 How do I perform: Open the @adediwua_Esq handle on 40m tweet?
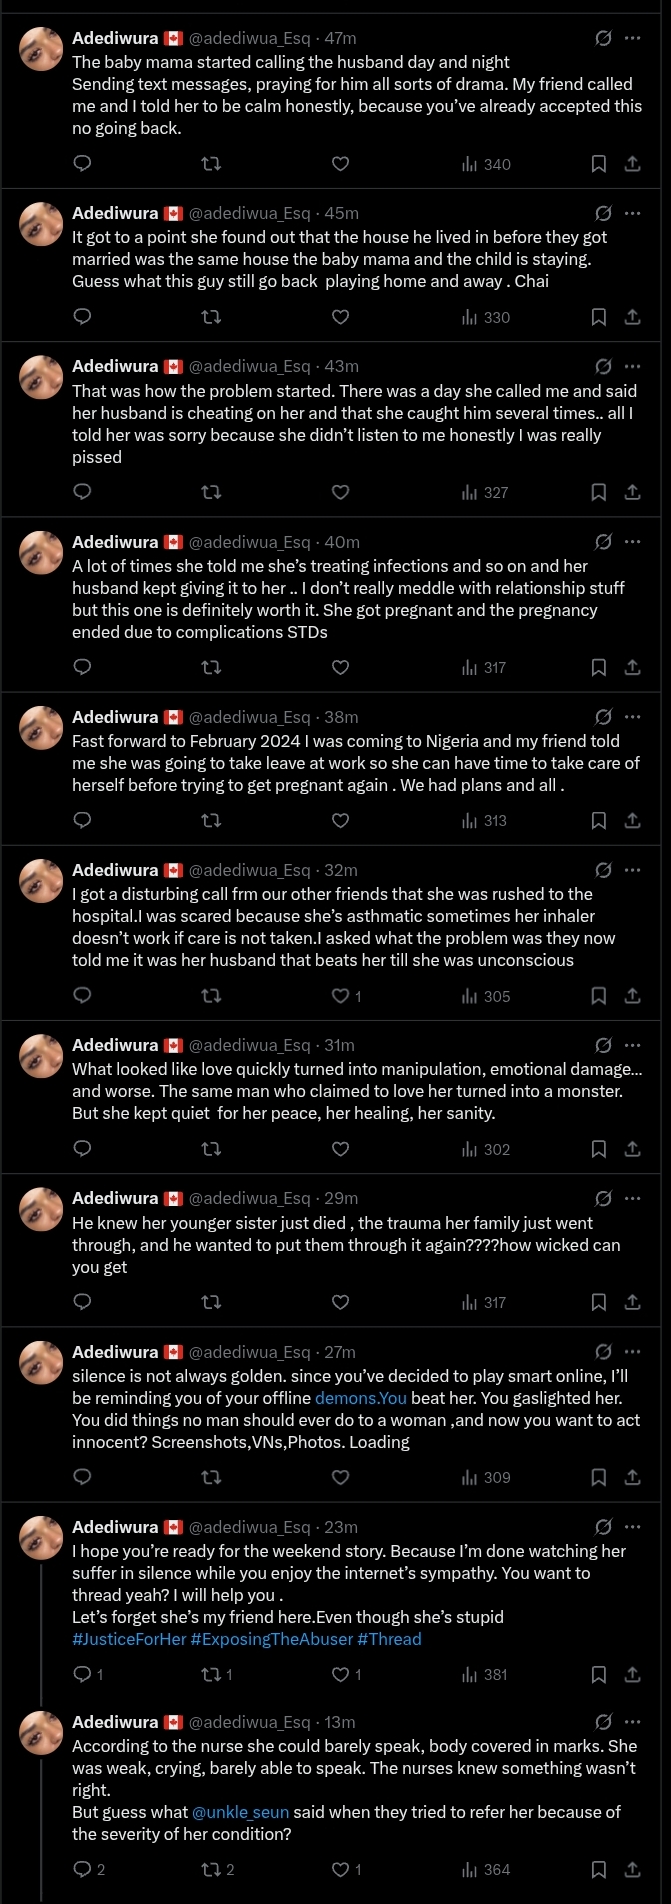coord(250,542)
